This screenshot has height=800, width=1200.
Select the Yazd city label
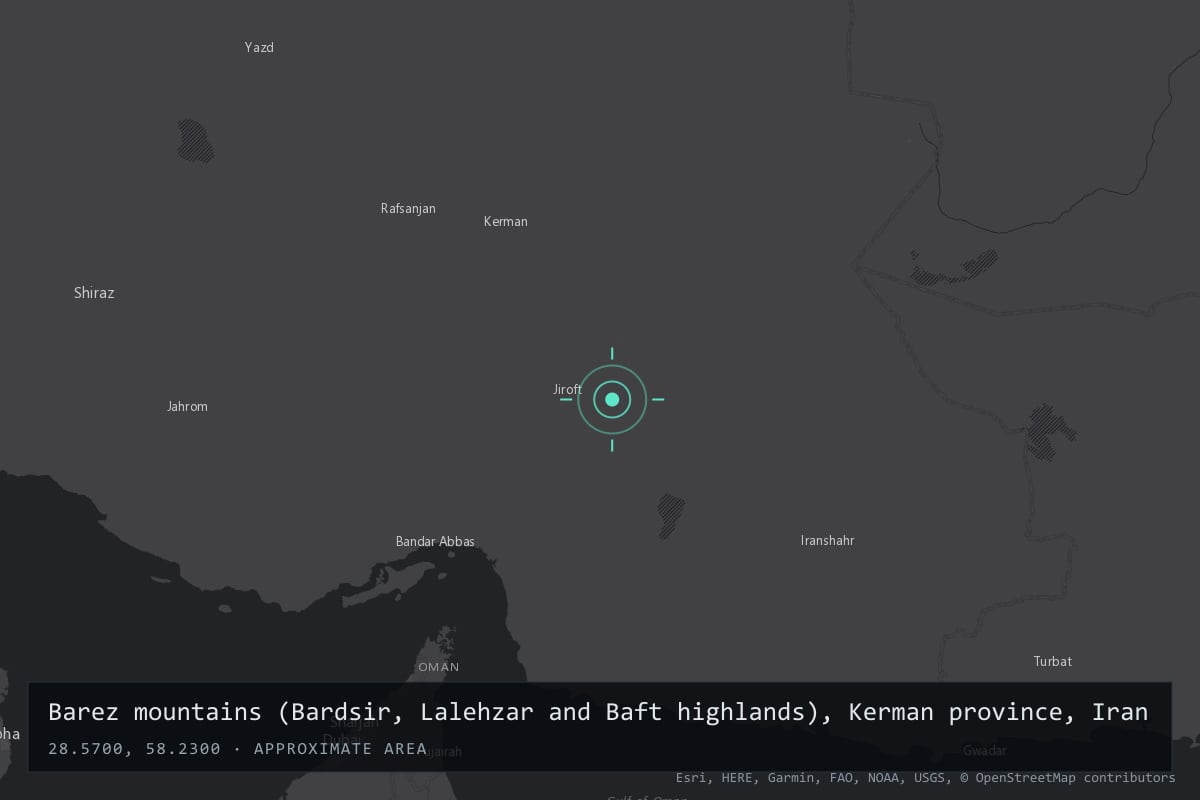click(259, 48)
